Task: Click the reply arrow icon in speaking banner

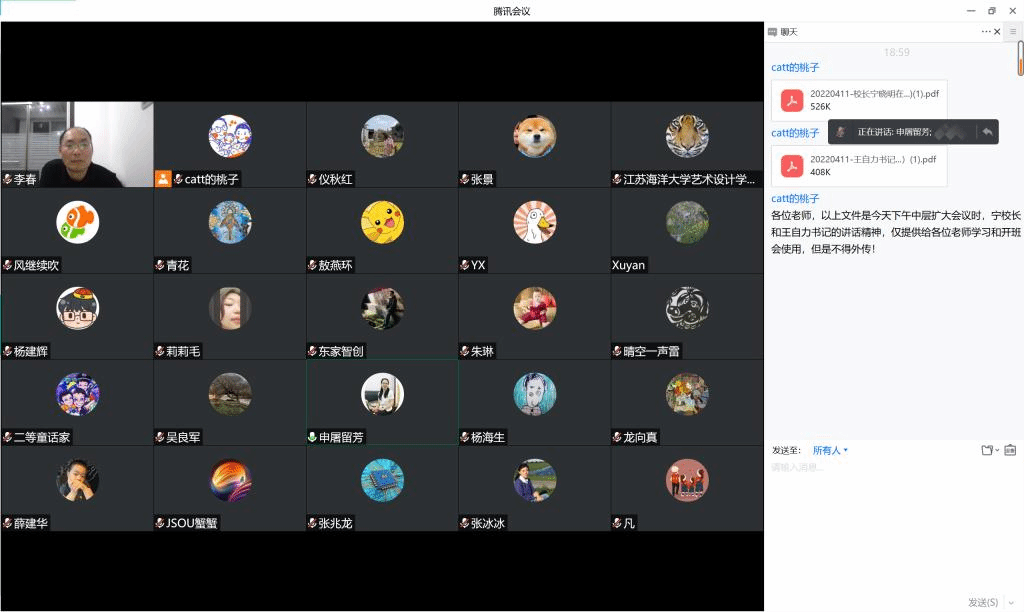Action: (x=987, y=132)
